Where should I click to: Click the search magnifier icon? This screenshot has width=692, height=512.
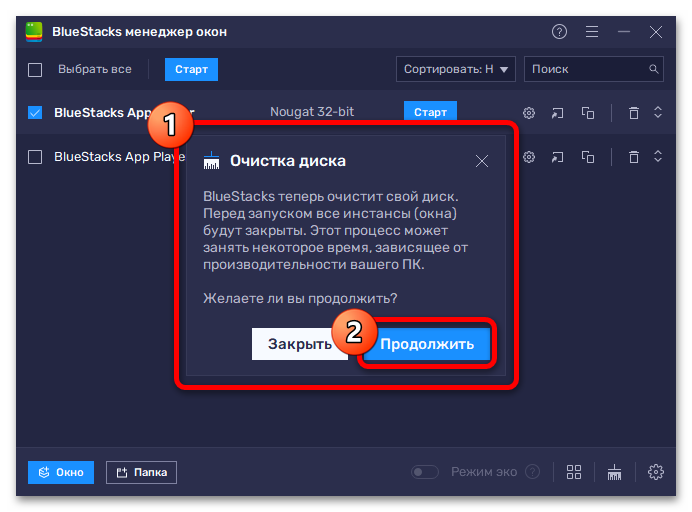(654, 69)
